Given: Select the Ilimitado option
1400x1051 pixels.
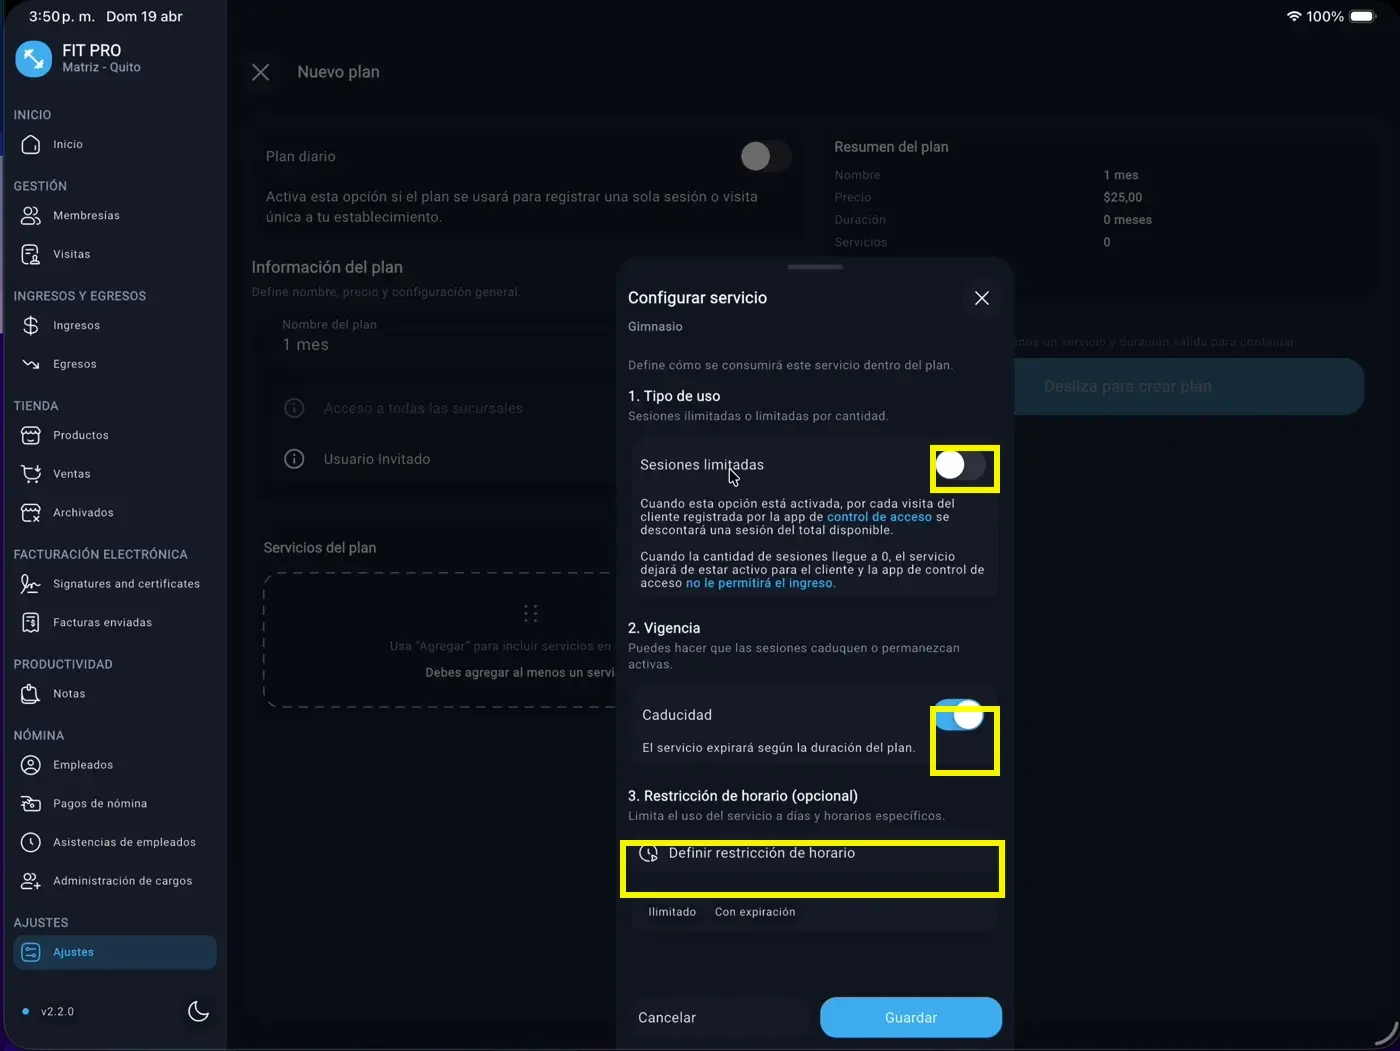Looking at the screenshot, I should tap(672, 911).
